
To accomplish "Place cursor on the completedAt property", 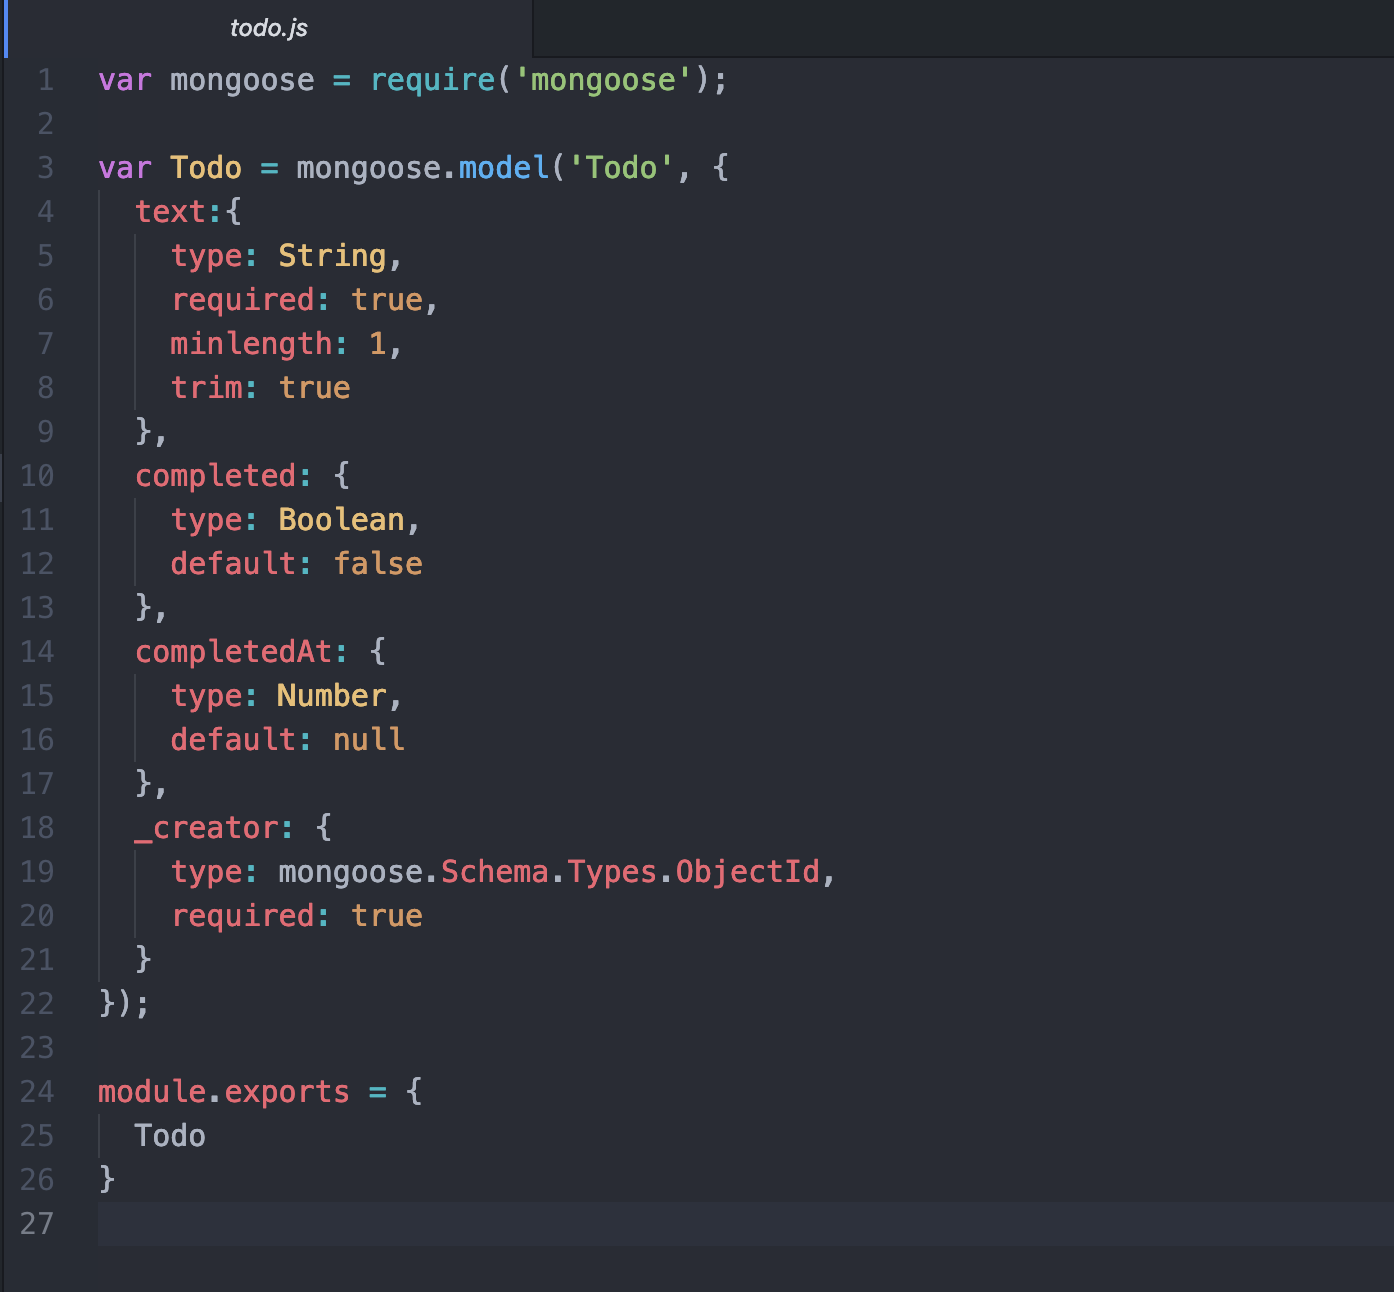I will [235, 651].
